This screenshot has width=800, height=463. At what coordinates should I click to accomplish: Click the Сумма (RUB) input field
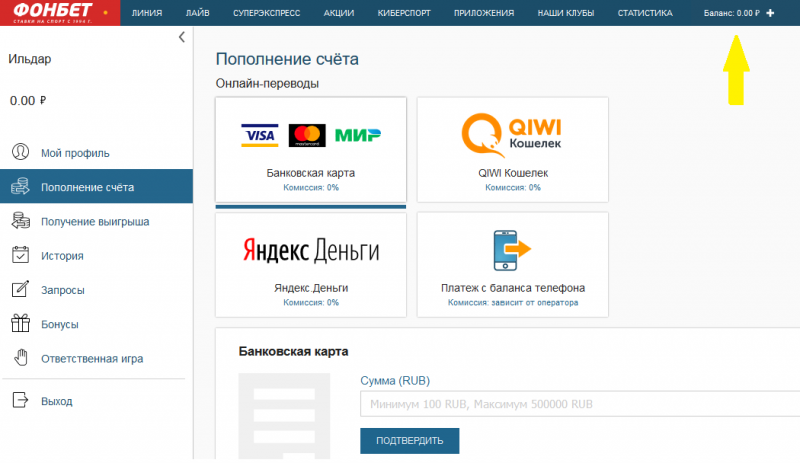580,404
